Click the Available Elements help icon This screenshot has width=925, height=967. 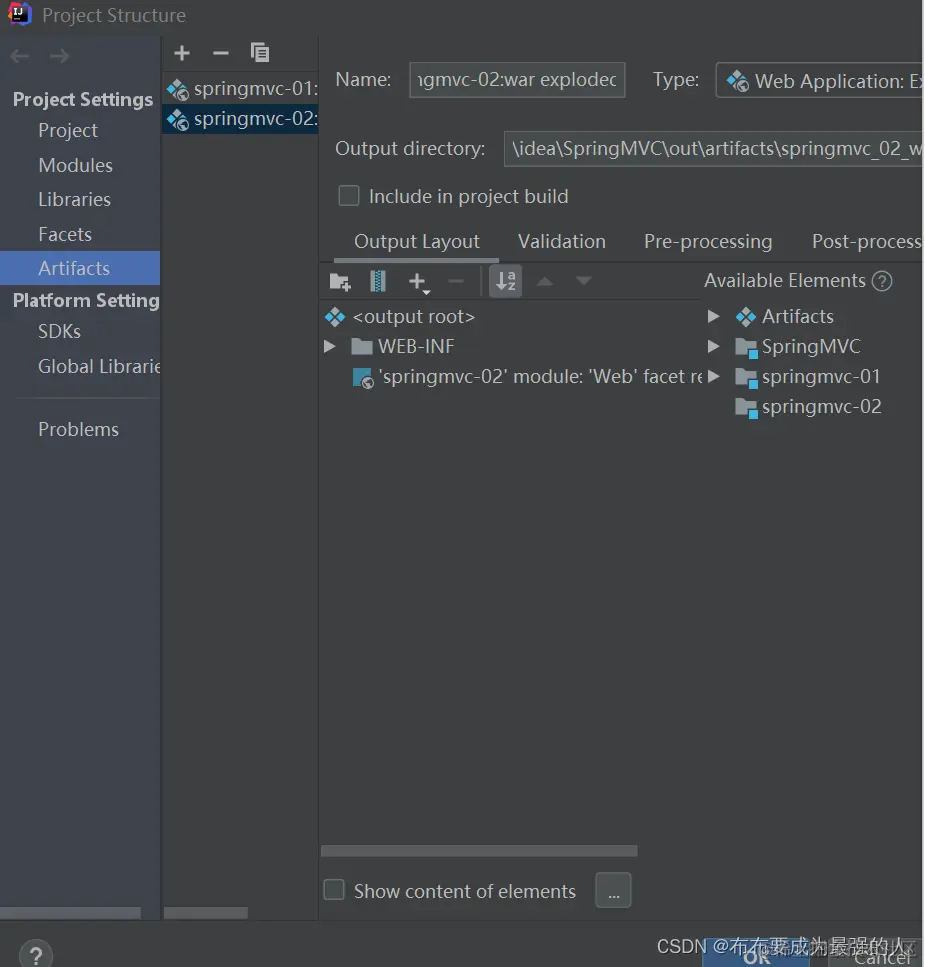882,281
